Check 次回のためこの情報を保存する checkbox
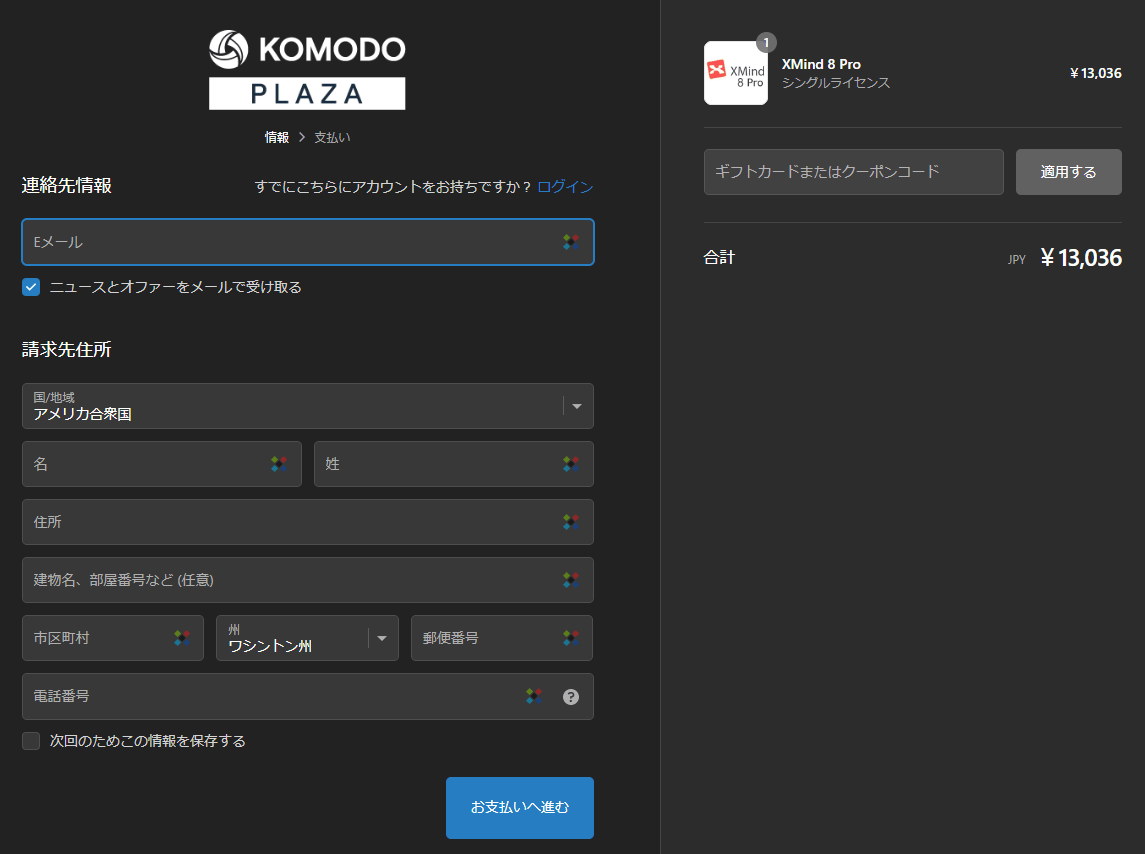1145x854 pixels. [31, 741]
